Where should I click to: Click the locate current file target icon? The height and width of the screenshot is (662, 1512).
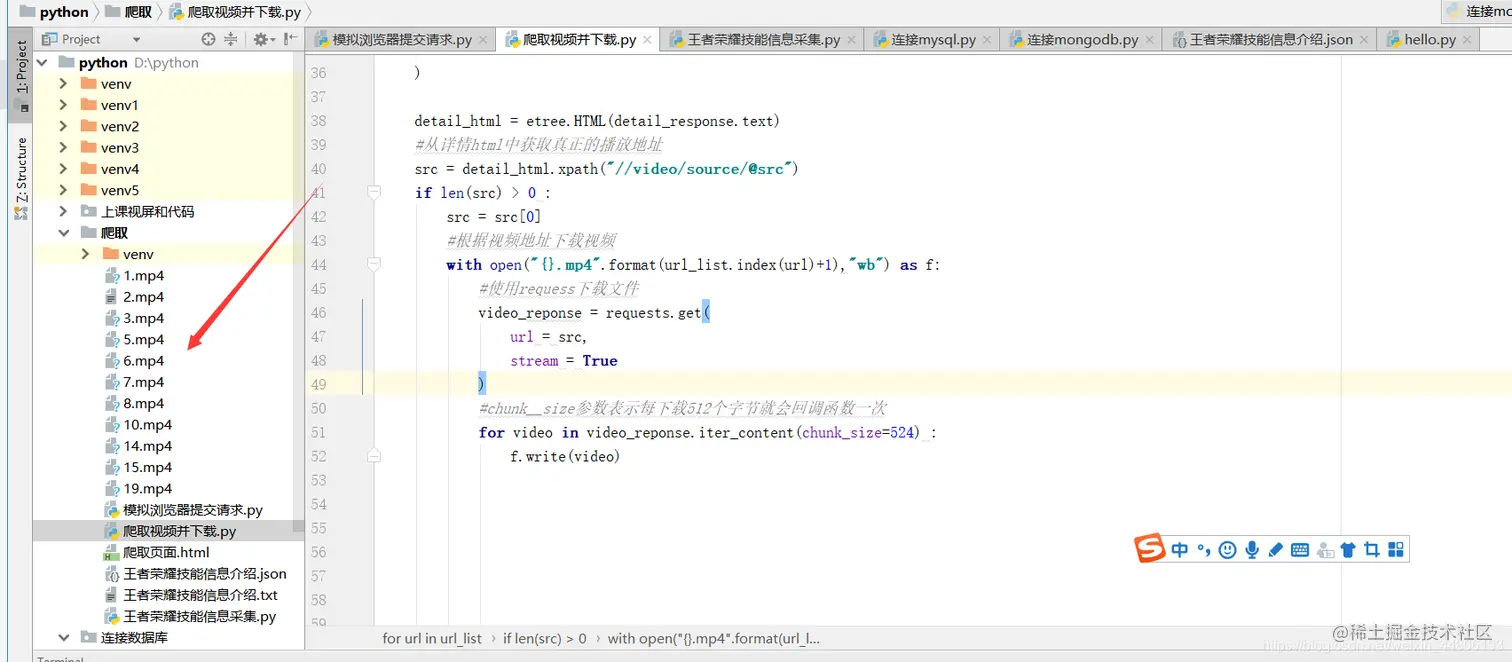coord(208,39)
